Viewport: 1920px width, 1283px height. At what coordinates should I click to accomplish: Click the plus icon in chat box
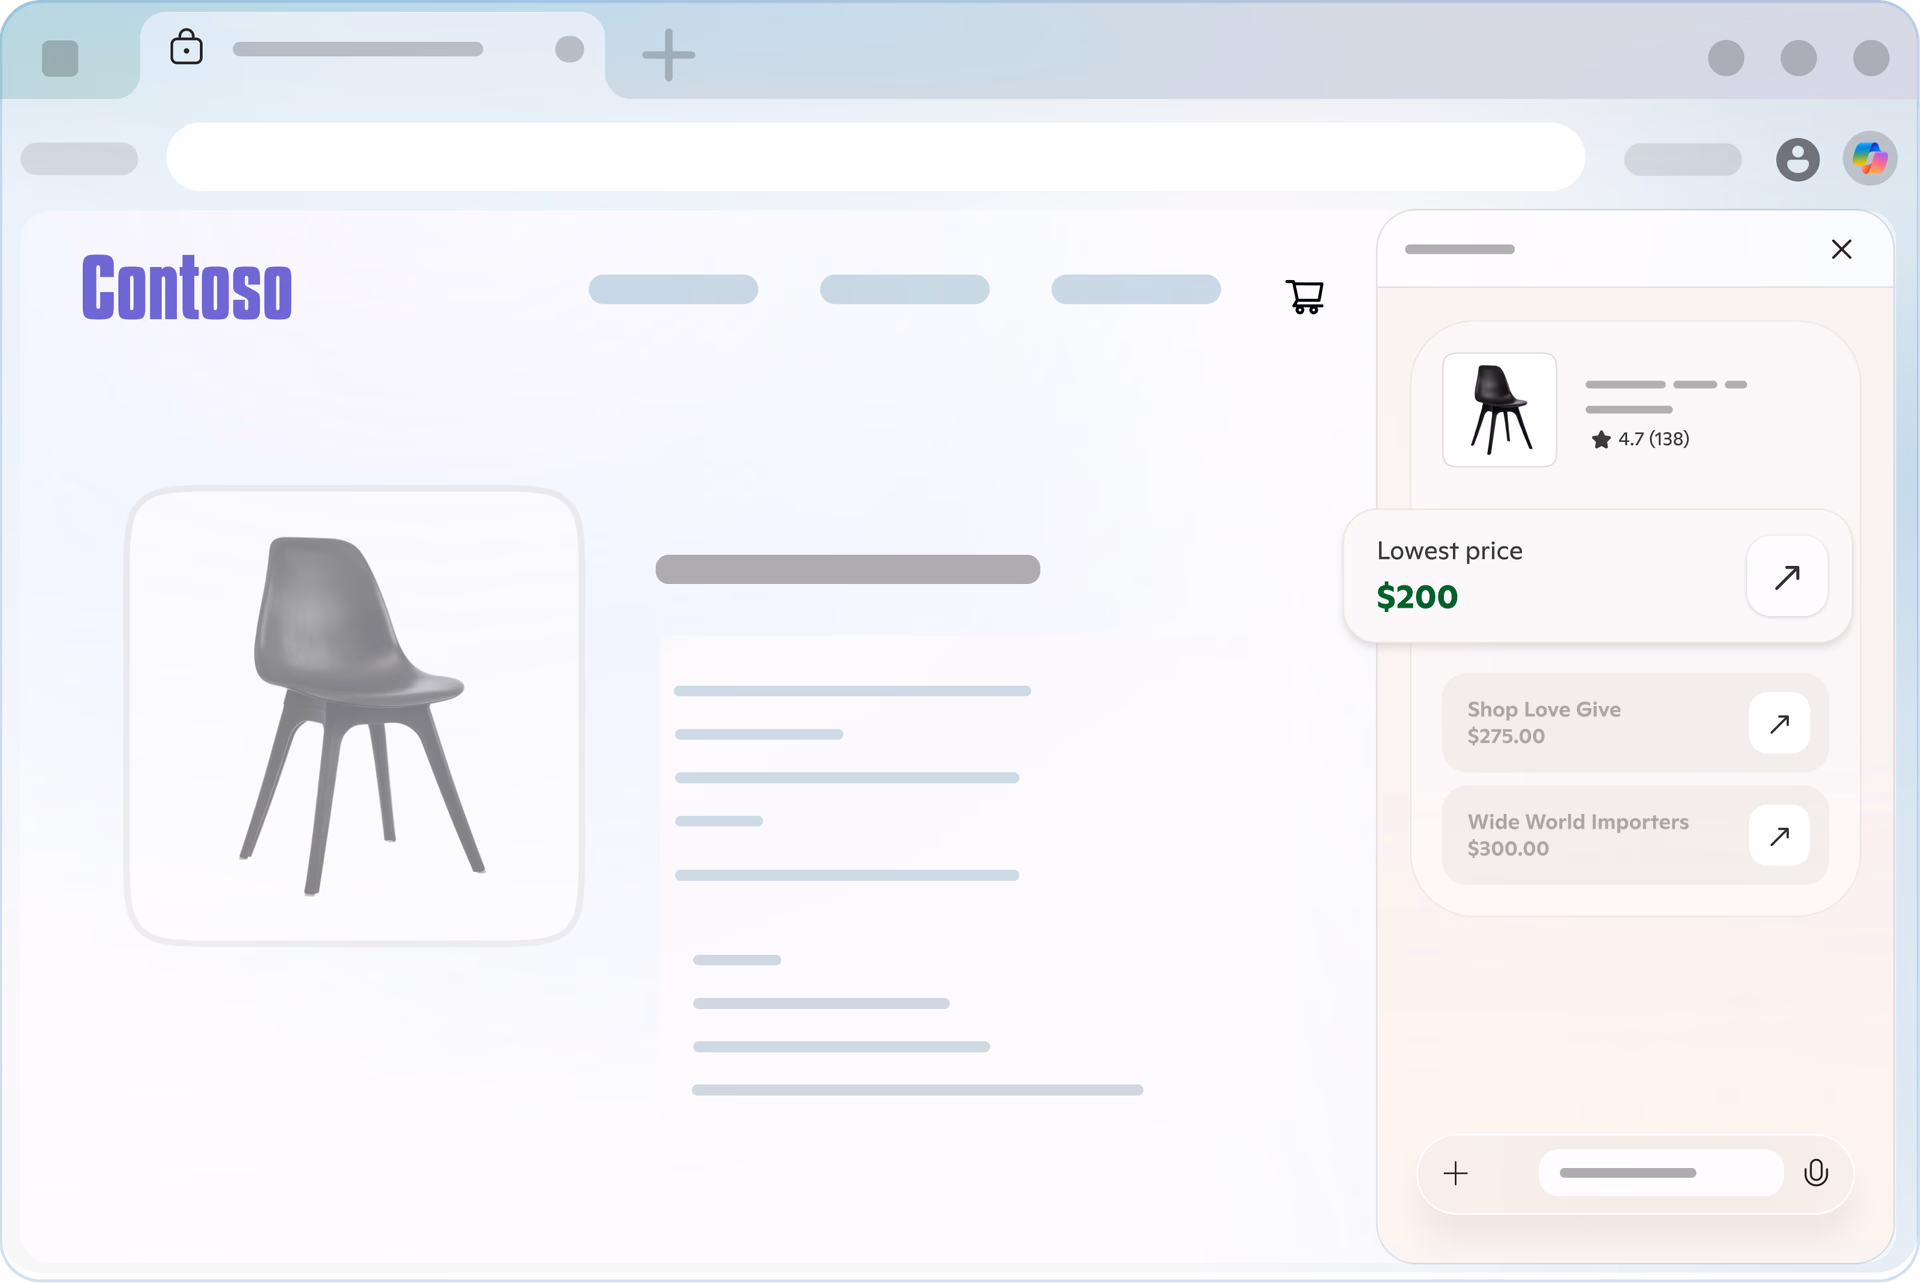click(1456, 1173)
